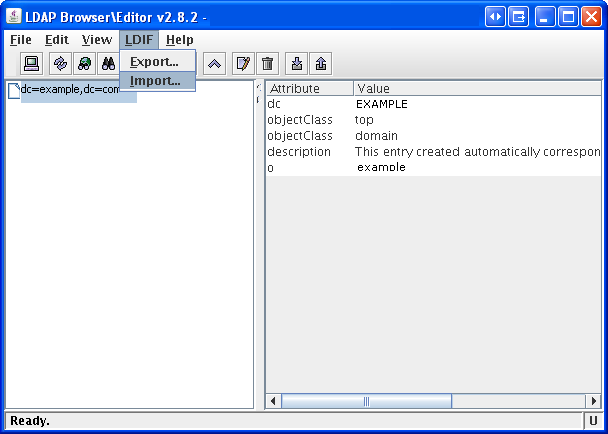Click the Value column header

point(478,88)
